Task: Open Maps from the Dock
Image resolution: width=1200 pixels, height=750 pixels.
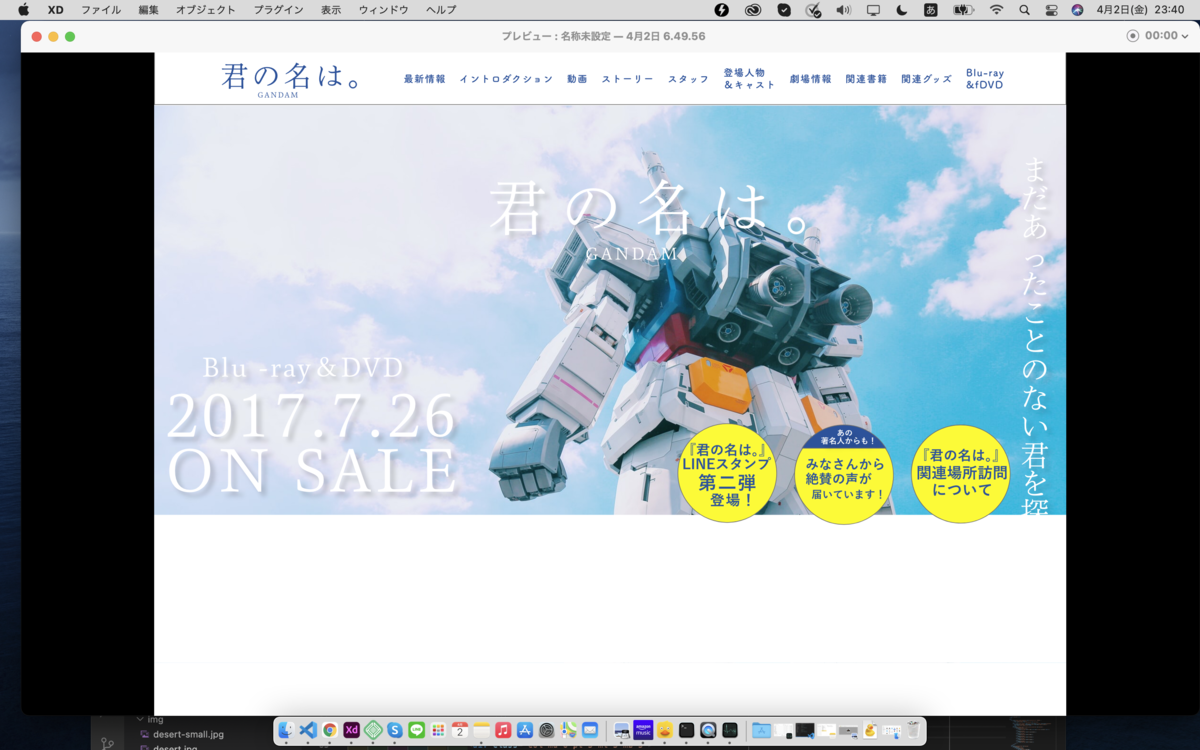Action: [569, 730]
